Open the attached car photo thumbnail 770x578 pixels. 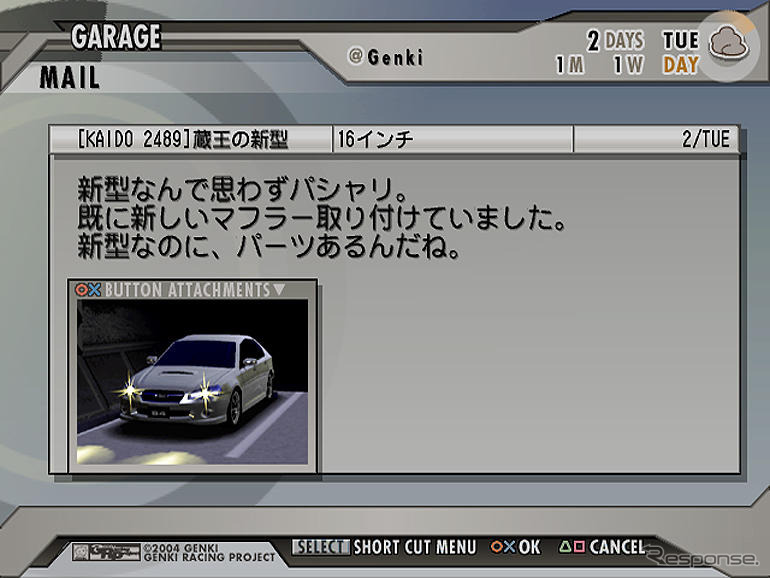192,382
